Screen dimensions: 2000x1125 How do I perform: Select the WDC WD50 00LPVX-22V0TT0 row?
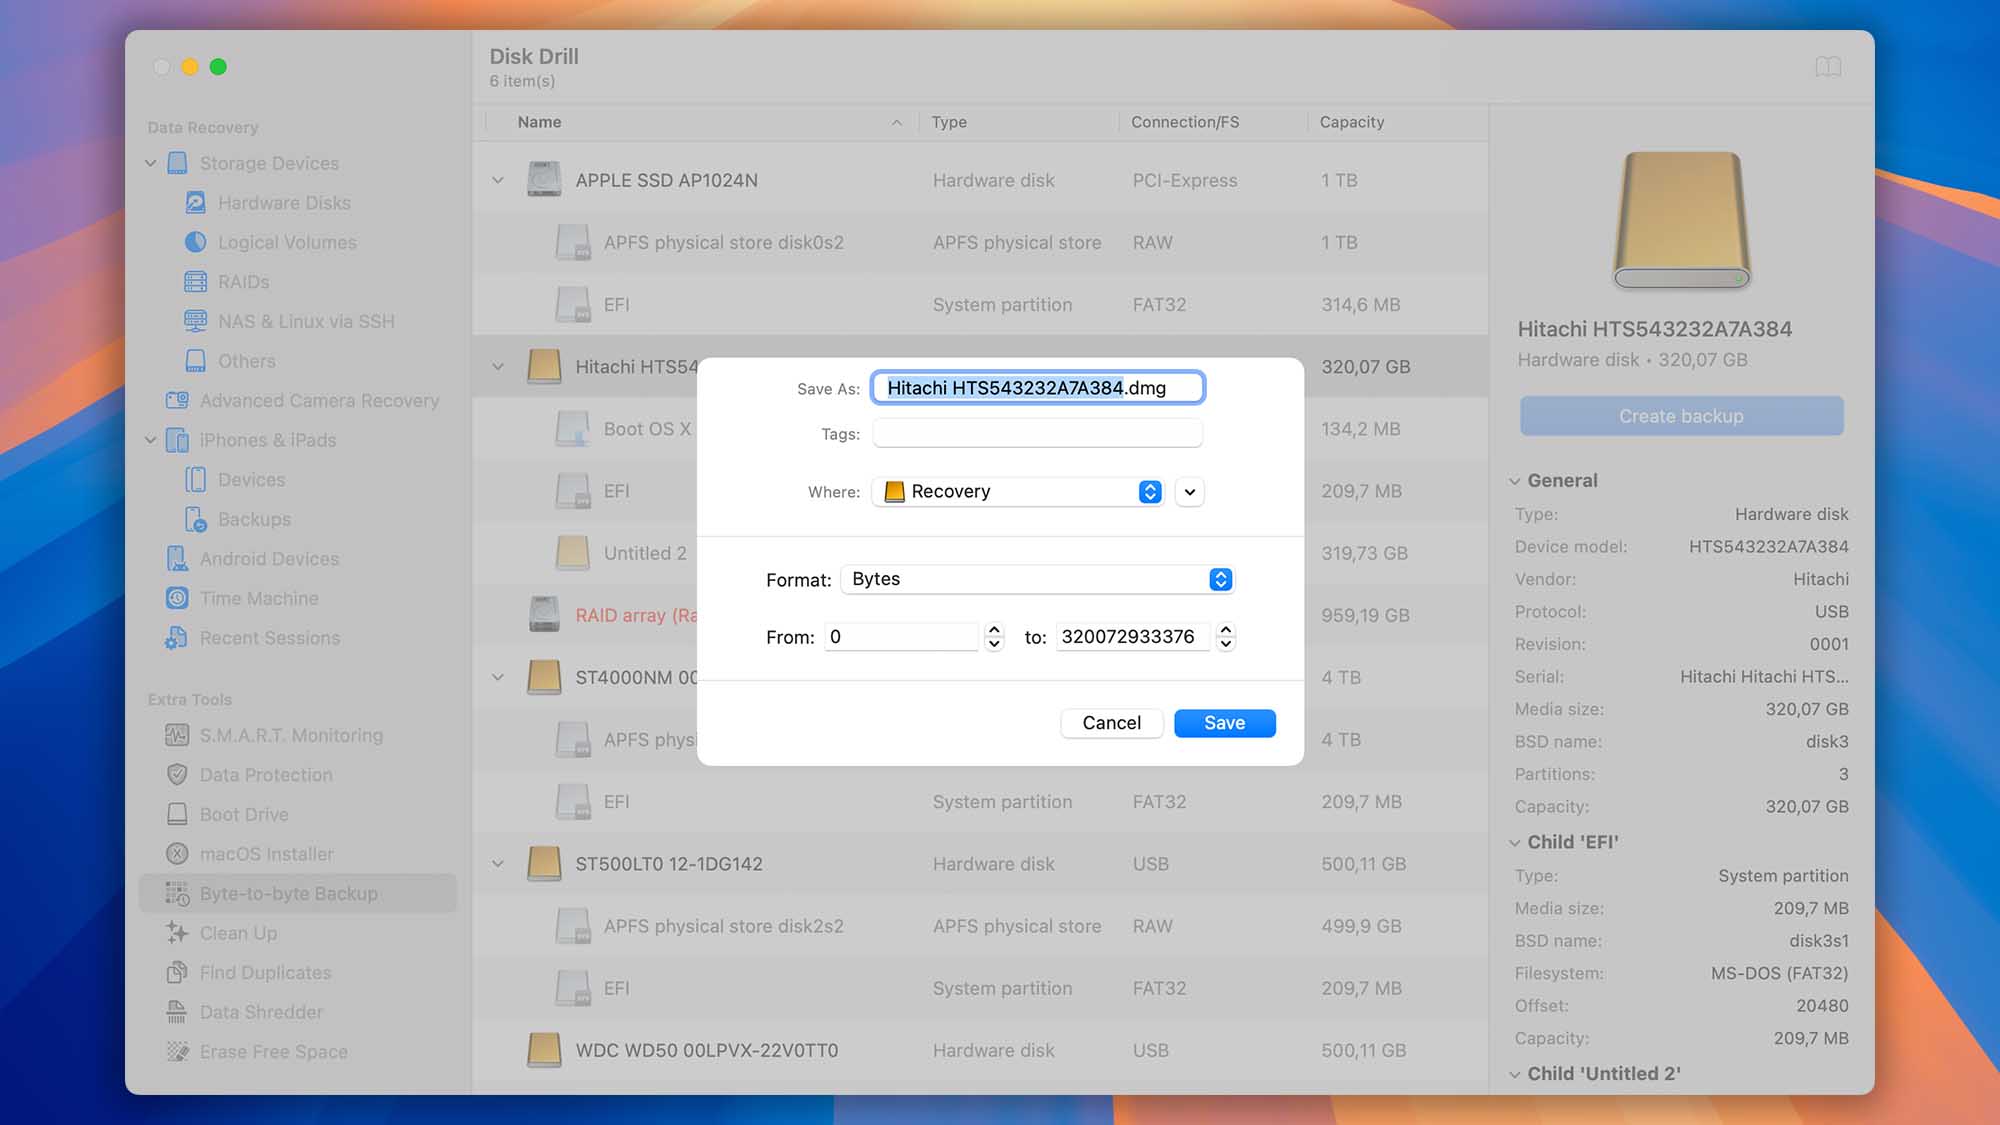point(980,1050)
